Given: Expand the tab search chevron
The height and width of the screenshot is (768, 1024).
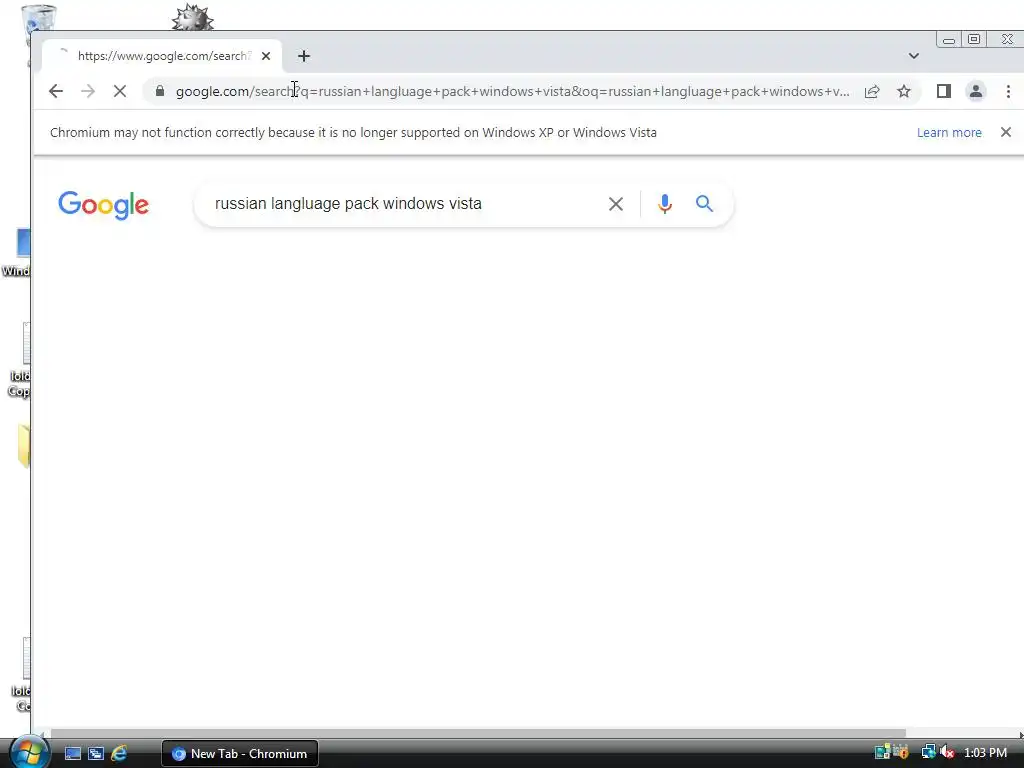Looking at the screenshot, I should coord(914,56).
